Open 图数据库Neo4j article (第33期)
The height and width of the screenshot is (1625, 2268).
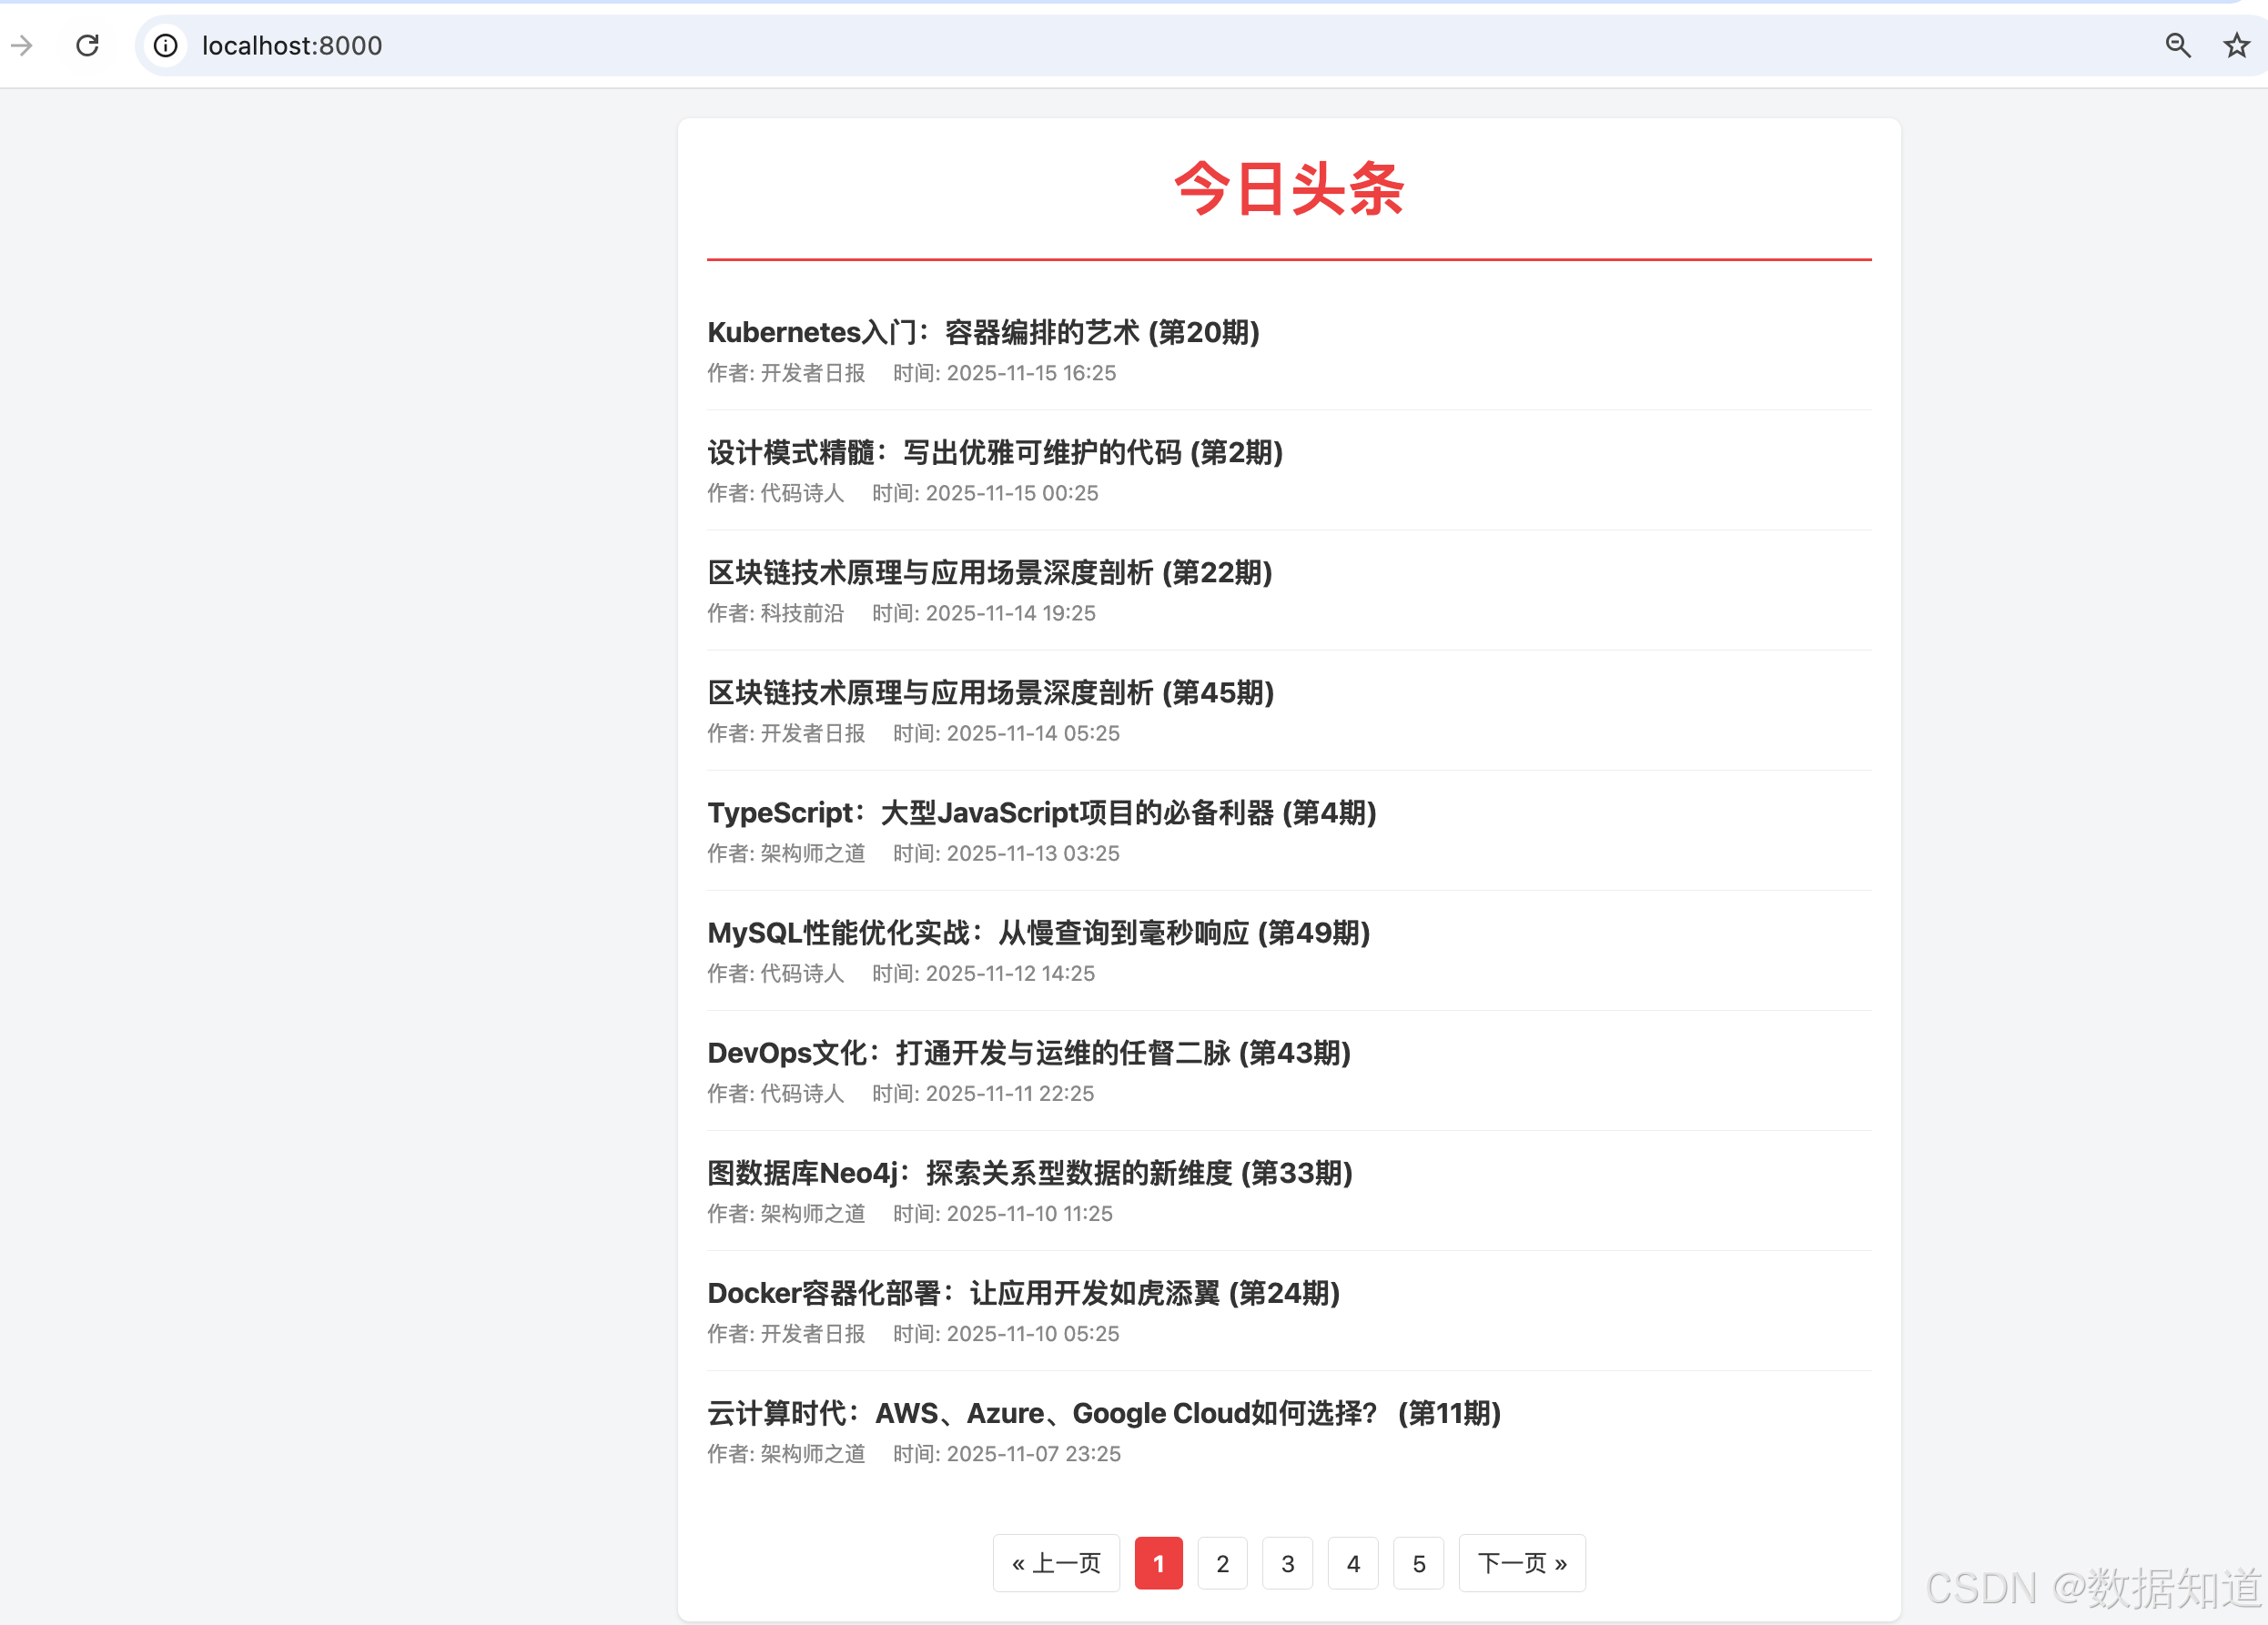pyautogui.click(x=1029, y=1172)
